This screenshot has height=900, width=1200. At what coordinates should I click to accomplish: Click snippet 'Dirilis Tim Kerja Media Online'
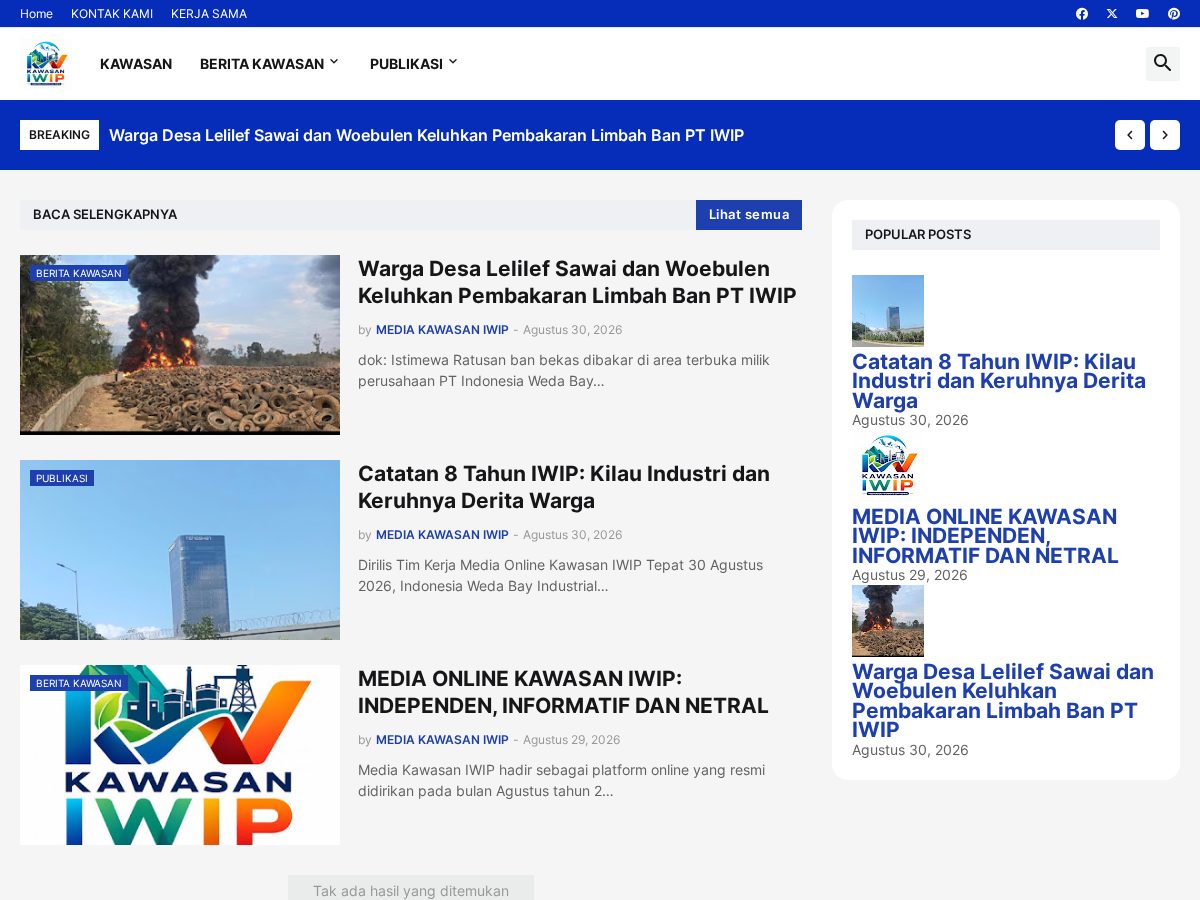[560, 575]
